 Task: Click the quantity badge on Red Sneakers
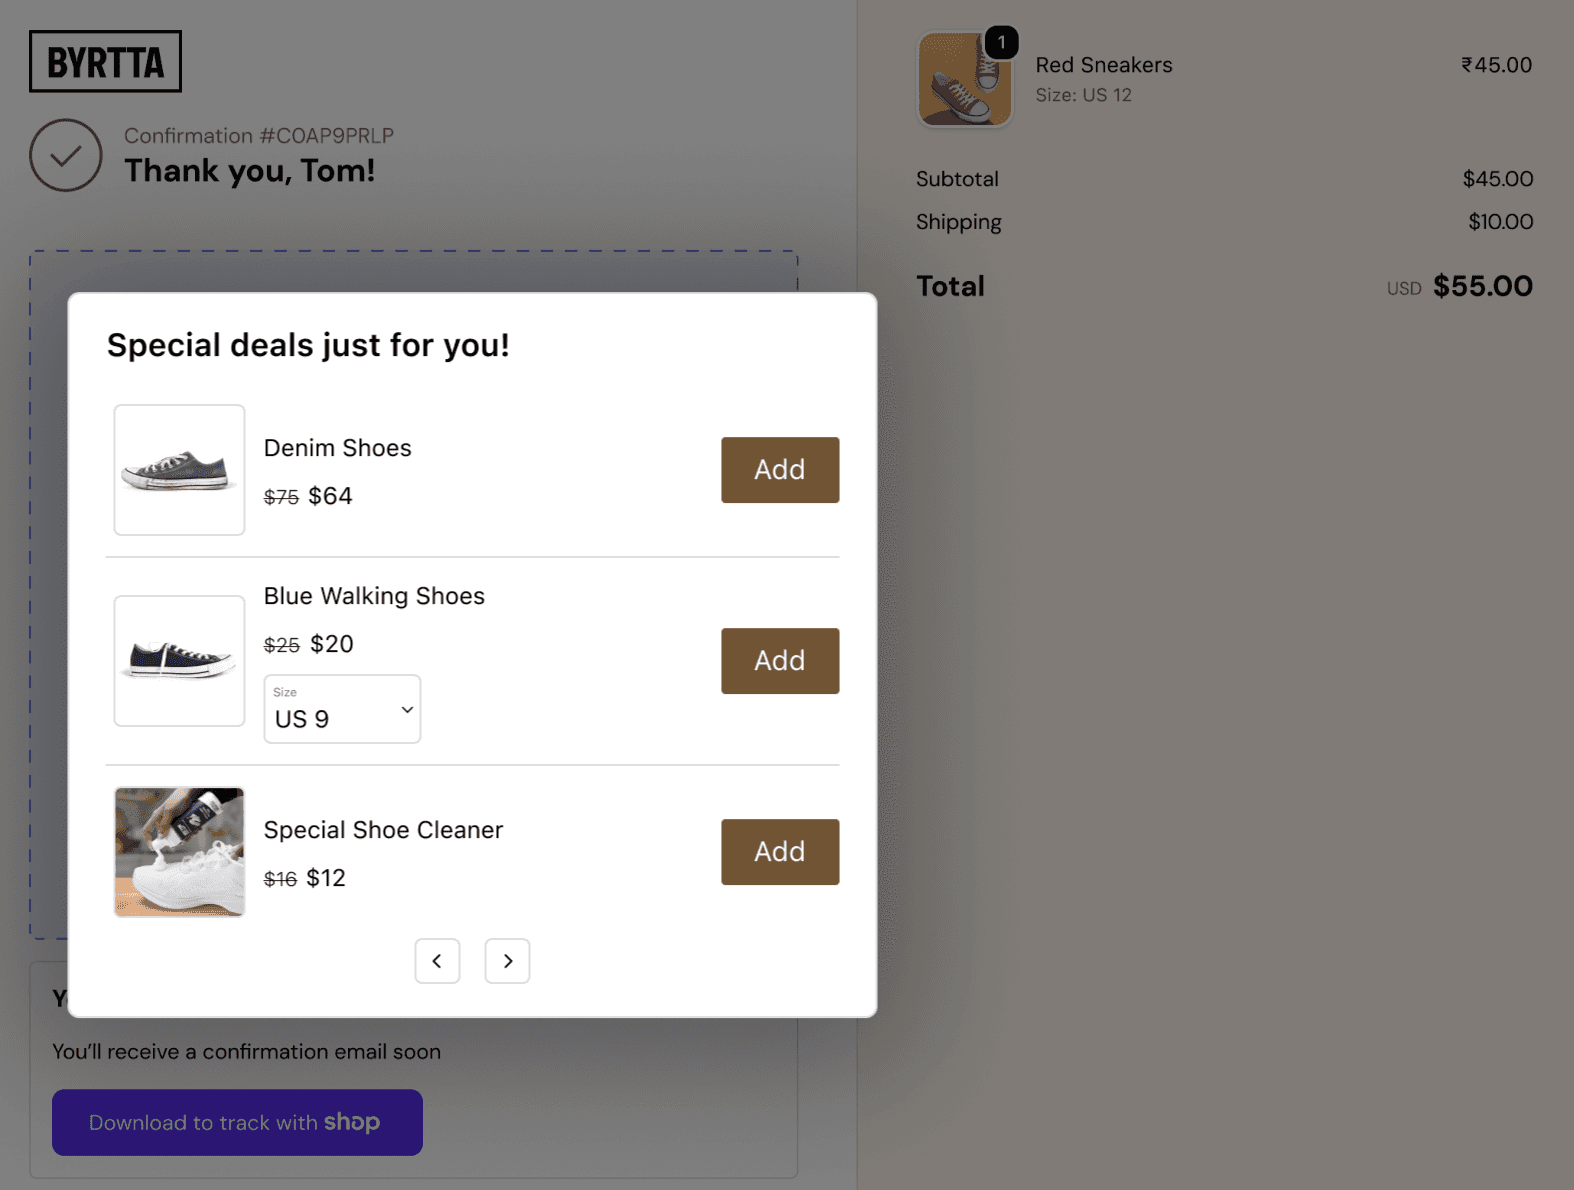(x=1001, y=42)
